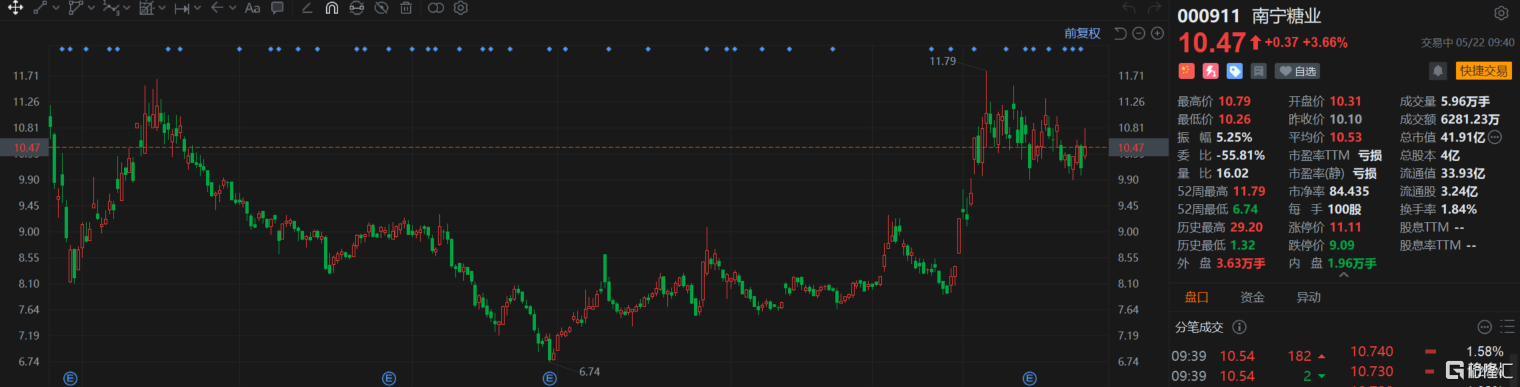Toggle magnet snap mode
1520x387 pixels.
pyautogui.click(x=331, y=8)
